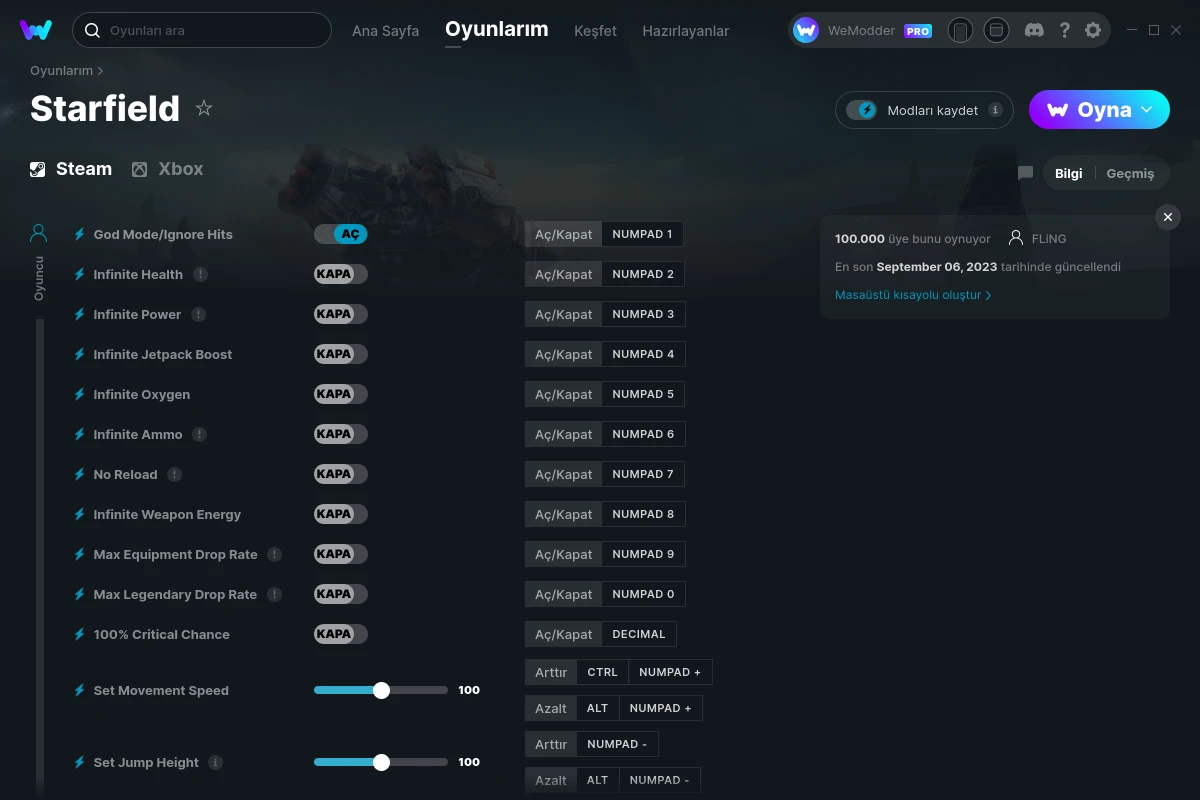Click info icon next to Infinite Health
Viewport: 1200px width, 800px height.
tap(201, 274)
